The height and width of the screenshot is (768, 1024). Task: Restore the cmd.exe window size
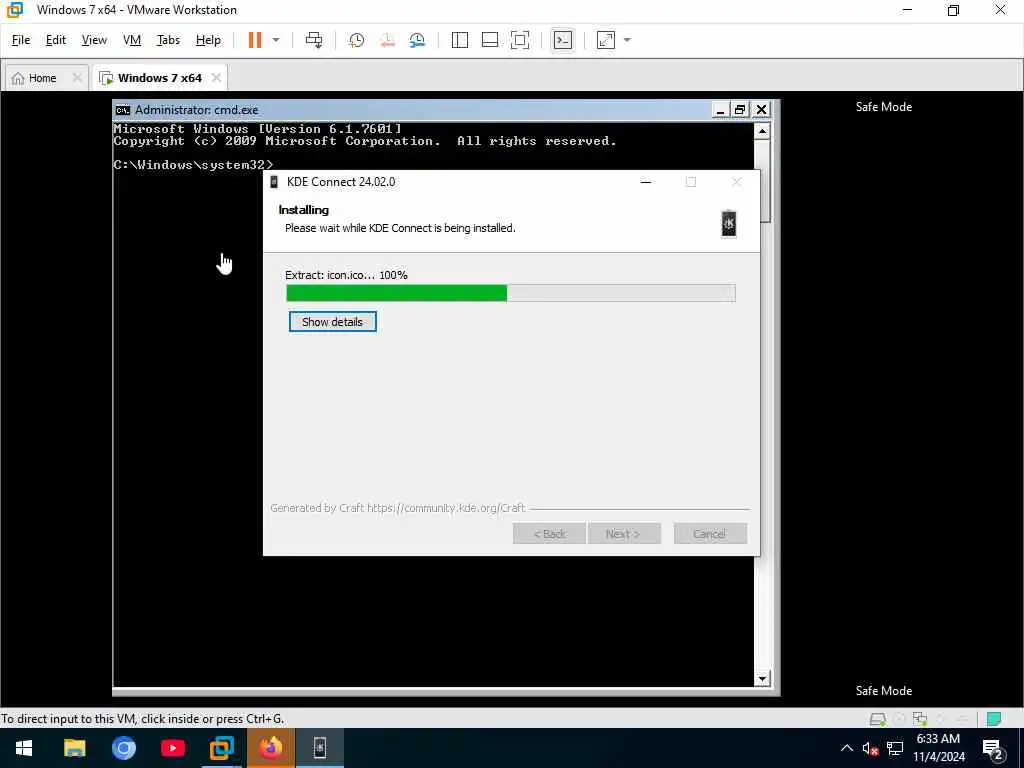[739, 110]
